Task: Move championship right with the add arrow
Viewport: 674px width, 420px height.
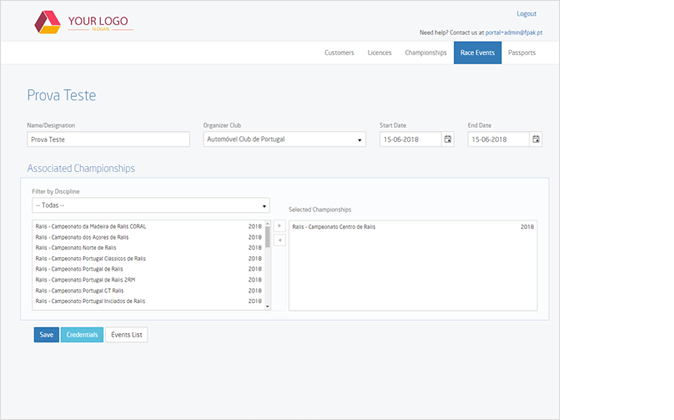Action: pos(279,226)
